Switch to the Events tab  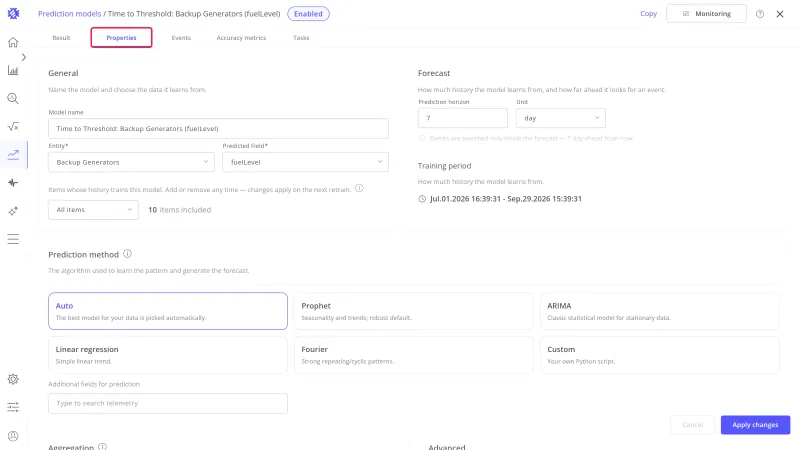181,38
